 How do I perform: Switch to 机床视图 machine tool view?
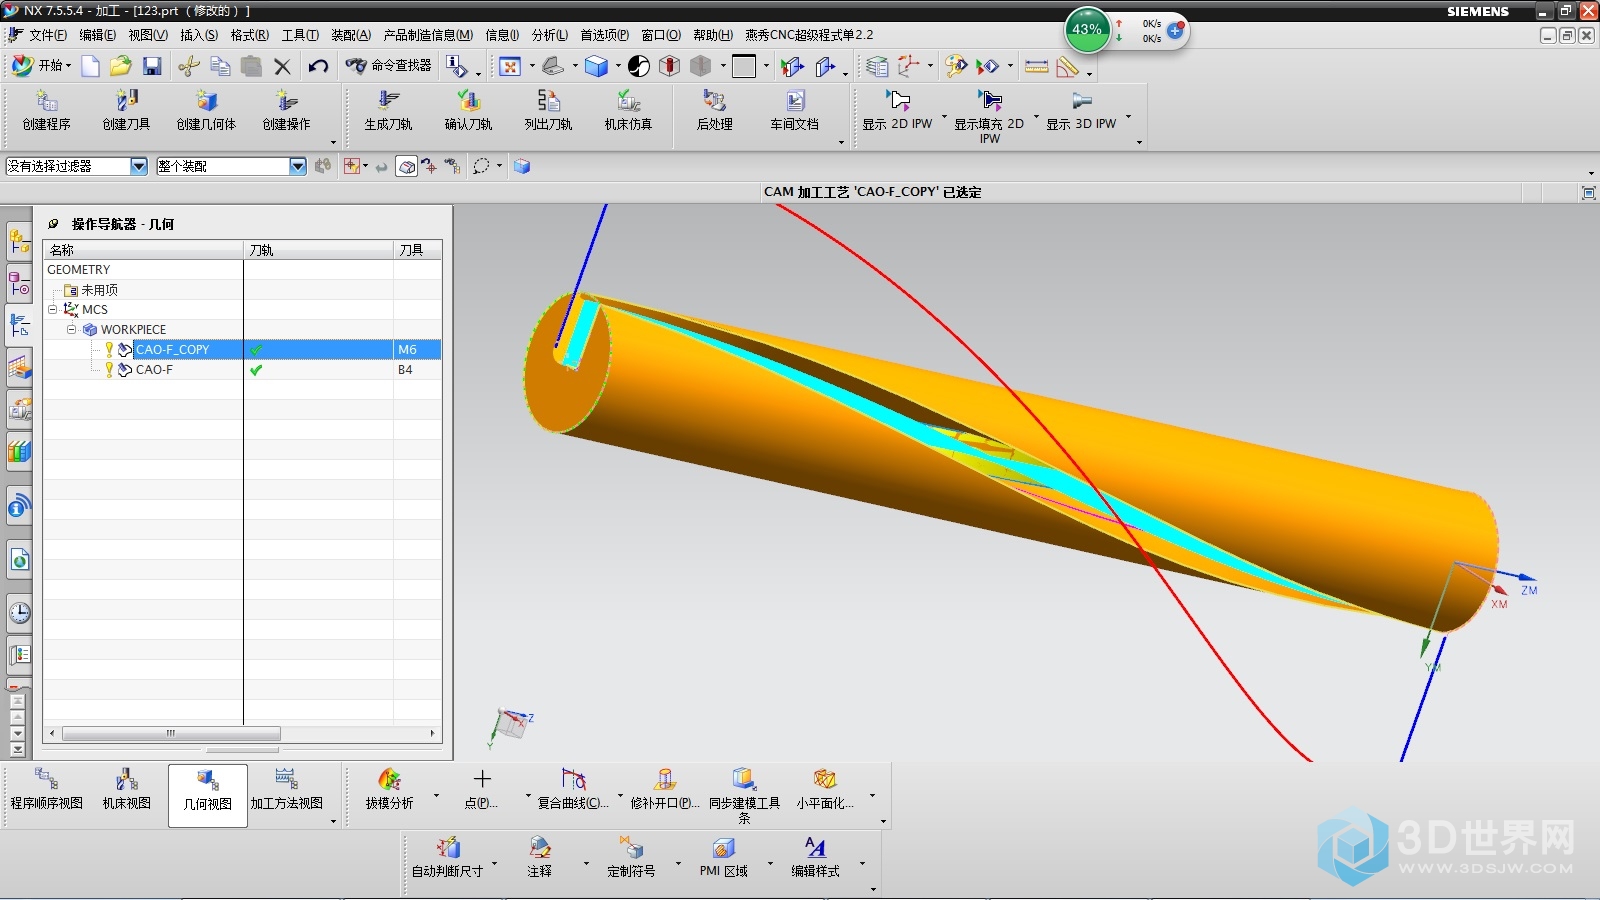coord(127,789)
